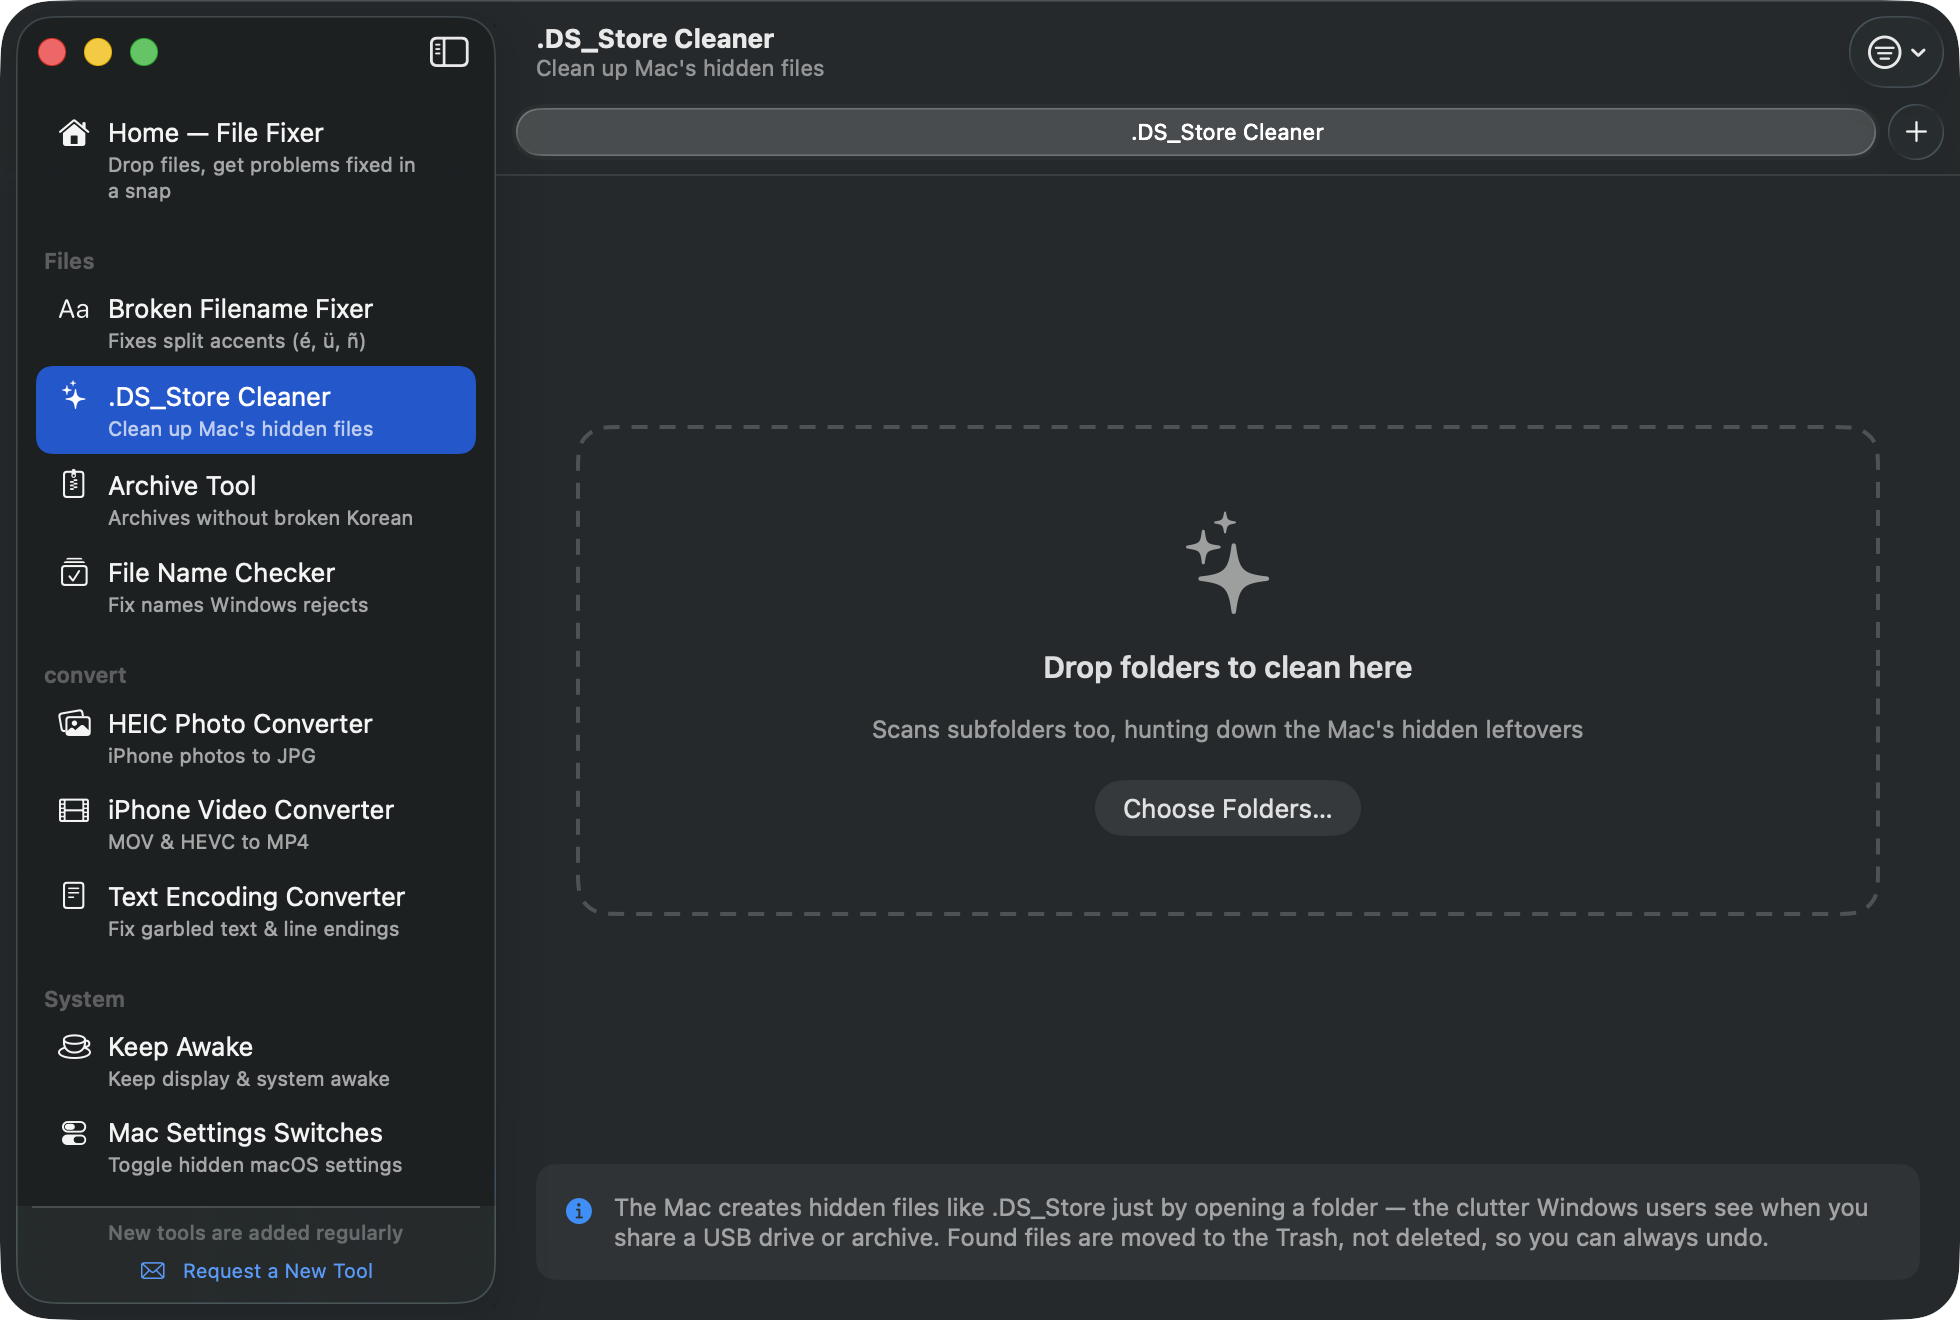Viewport: 1960px width, 1320px height.
Task: Click 'Scans subfolders too' description text
Action: coord(1227,729)
